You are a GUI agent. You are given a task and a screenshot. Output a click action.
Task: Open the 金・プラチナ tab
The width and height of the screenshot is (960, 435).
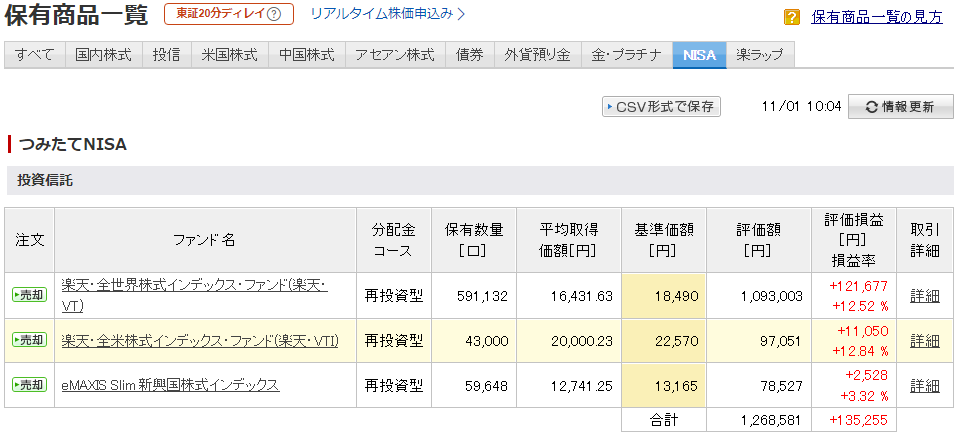626,55
